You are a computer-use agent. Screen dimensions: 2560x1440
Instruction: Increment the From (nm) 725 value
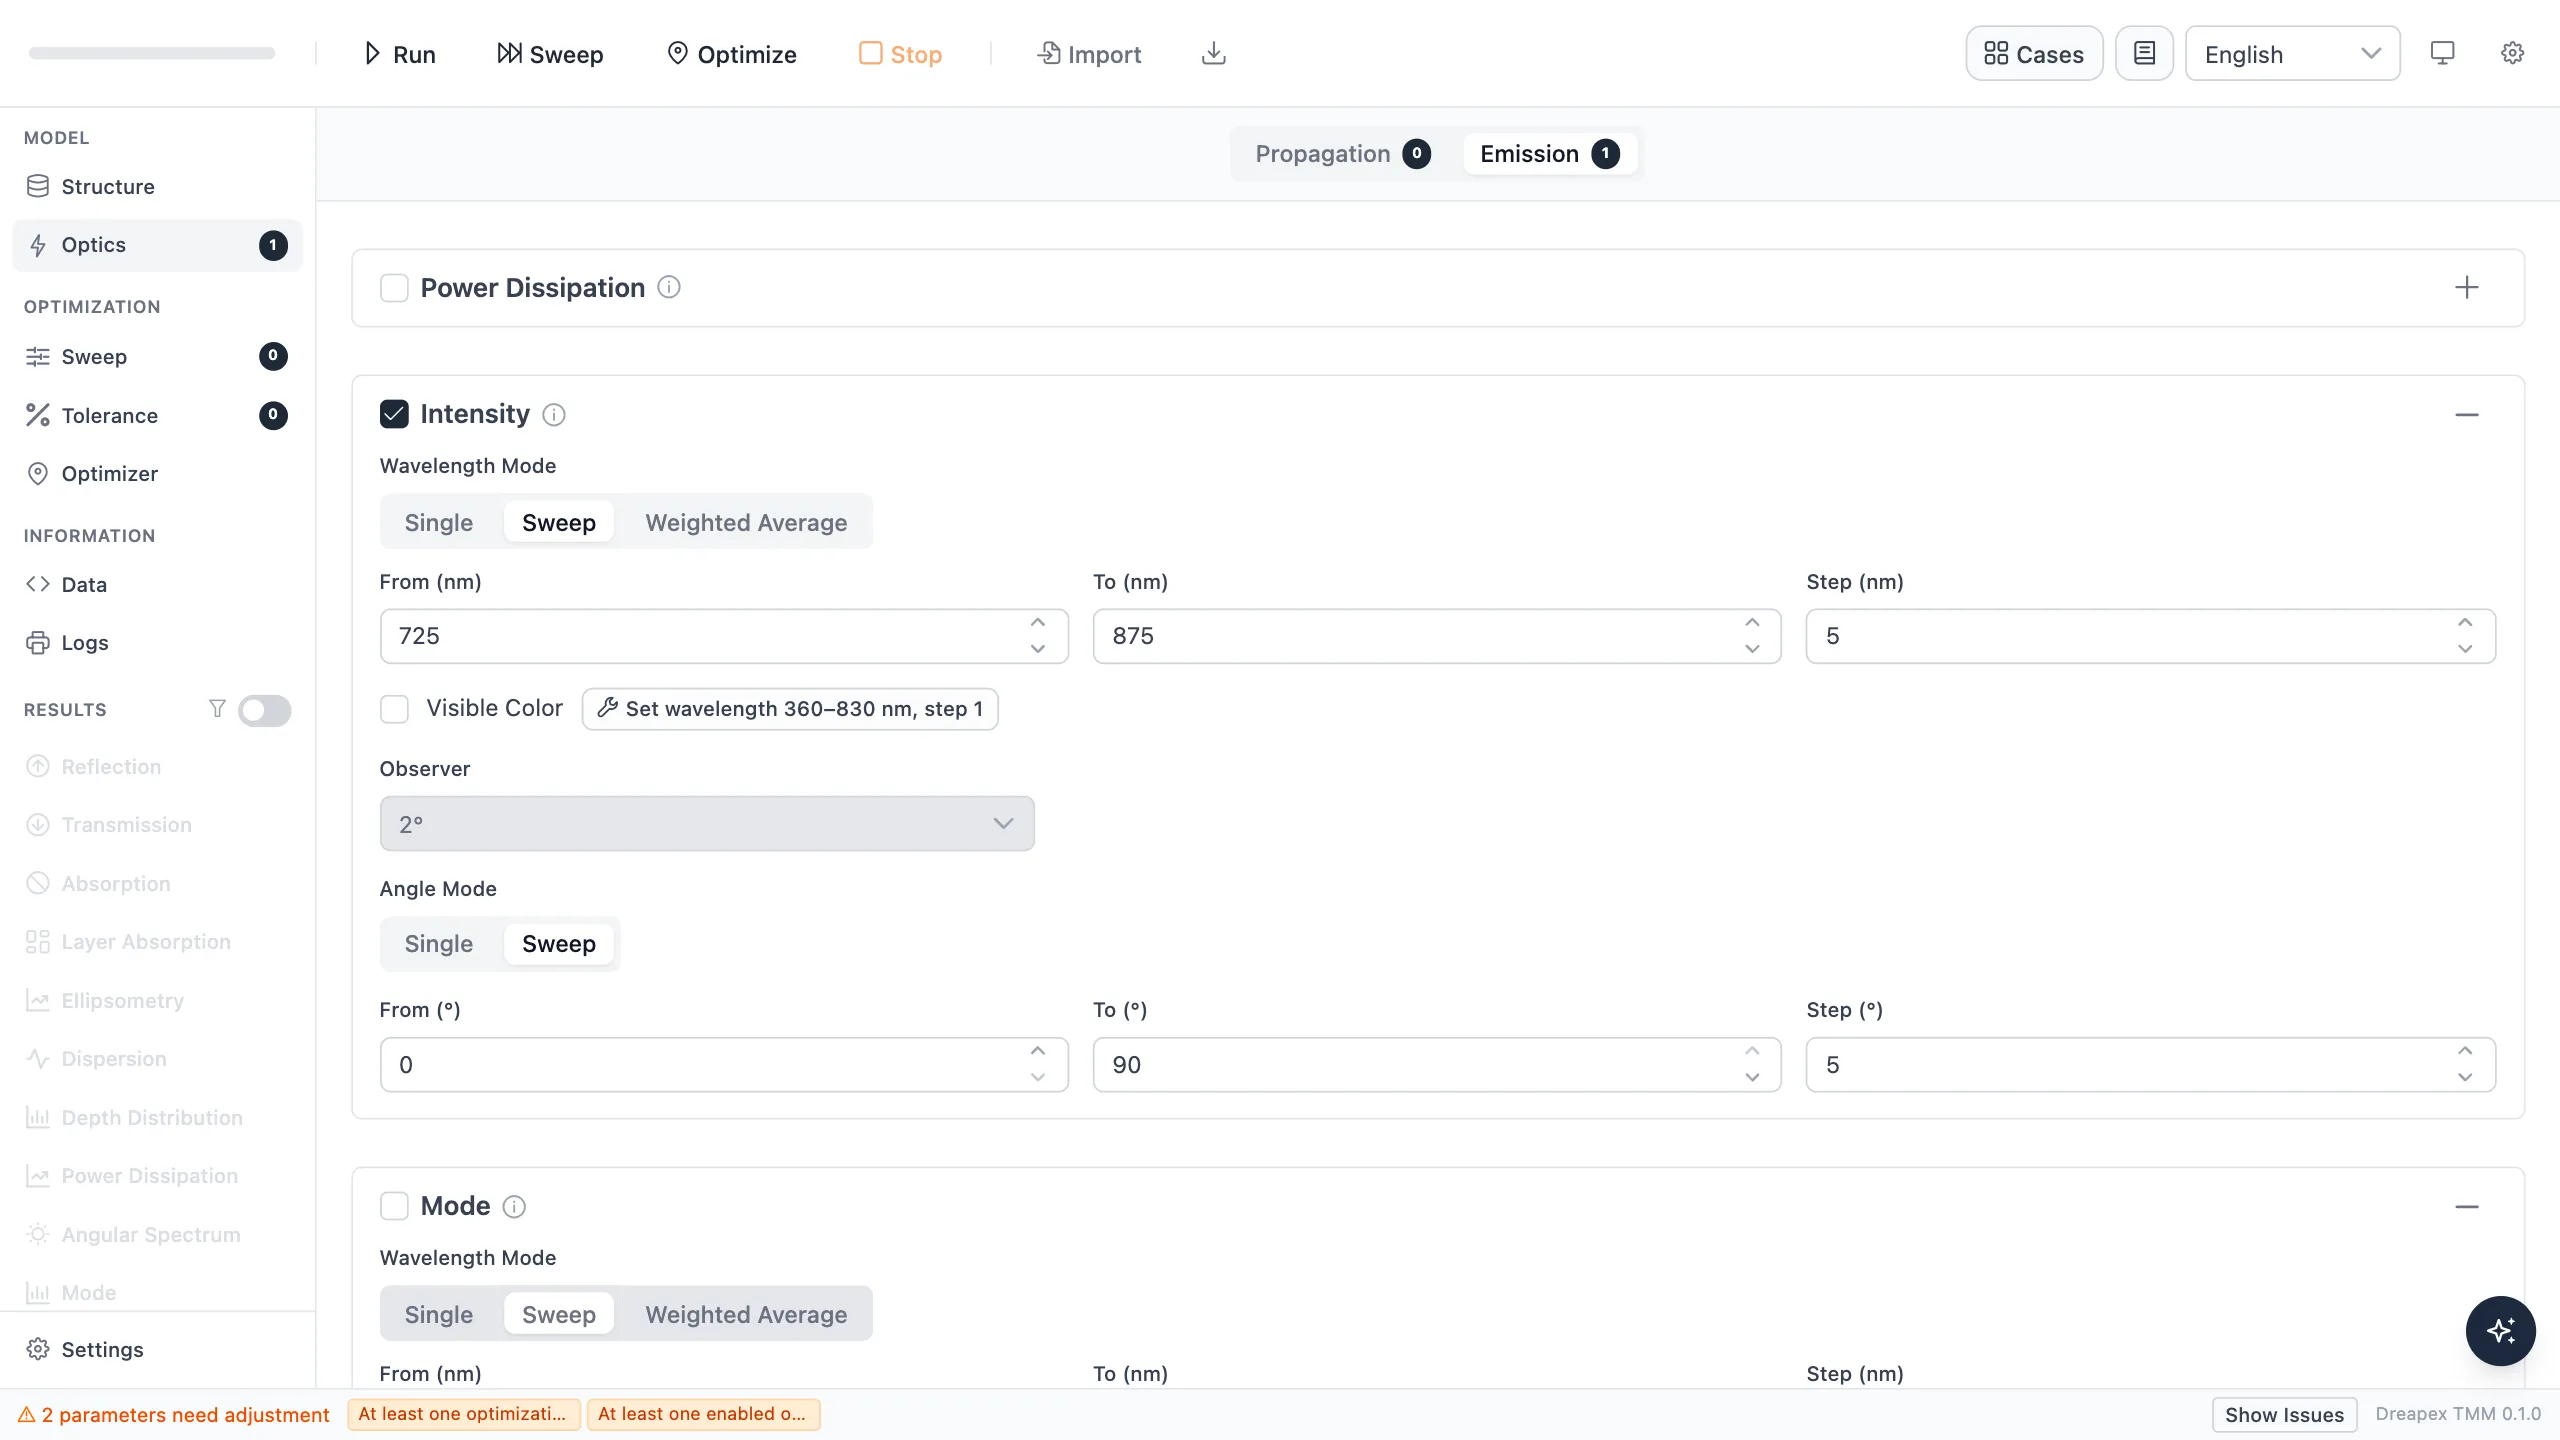pyautogui.click(x=1038, y=622)
